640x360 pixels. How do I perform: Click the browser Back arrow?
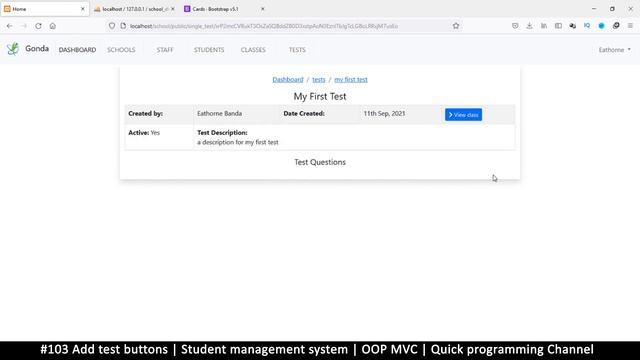click(9, 26)
